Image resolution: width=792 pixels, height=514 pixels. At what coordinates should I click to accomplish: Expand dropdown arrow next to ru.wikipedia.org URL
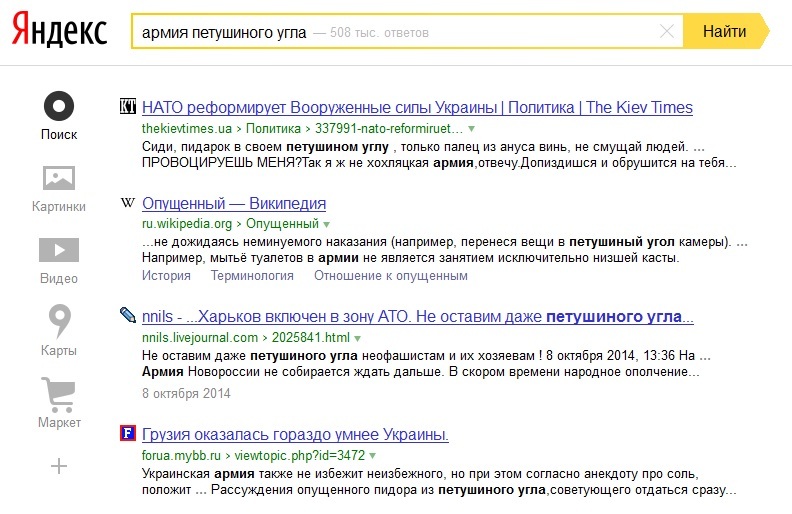tap(326, 224)
